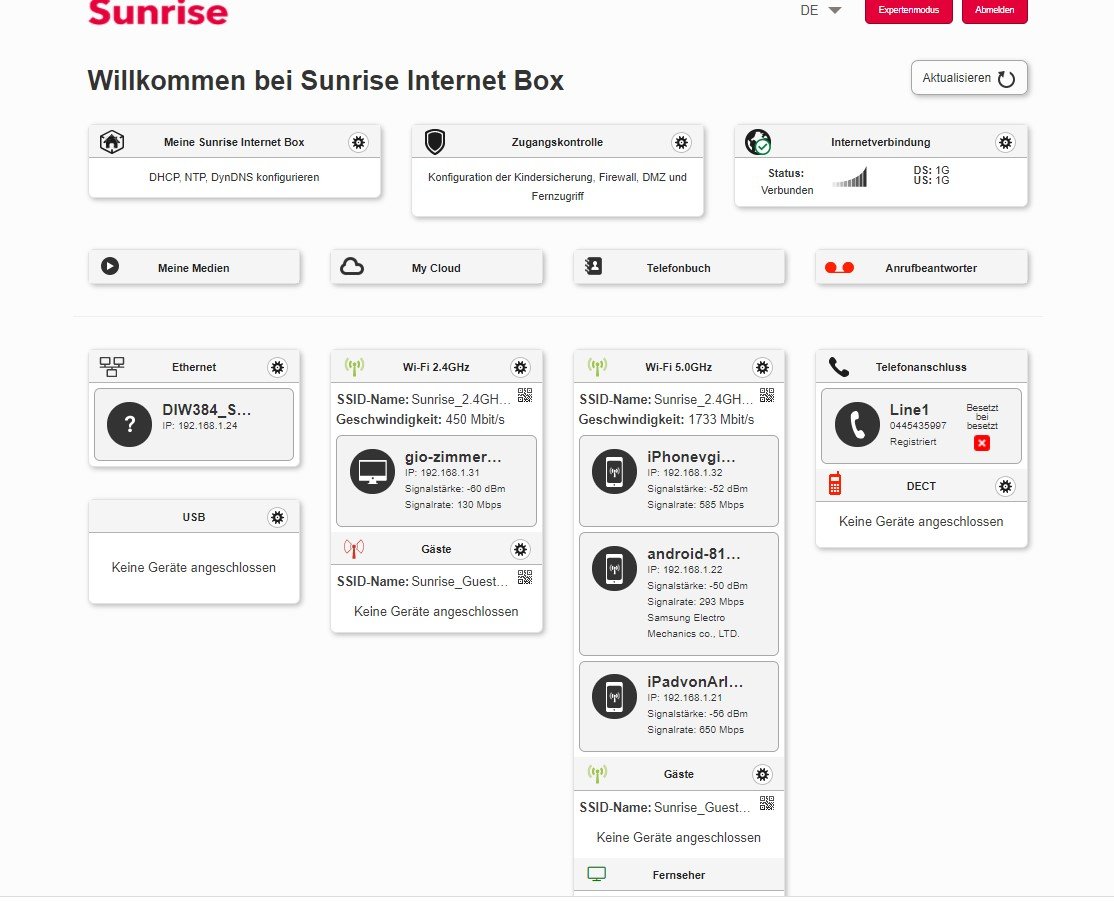
Task: Click the Sunrise logo
Action: 158,13
